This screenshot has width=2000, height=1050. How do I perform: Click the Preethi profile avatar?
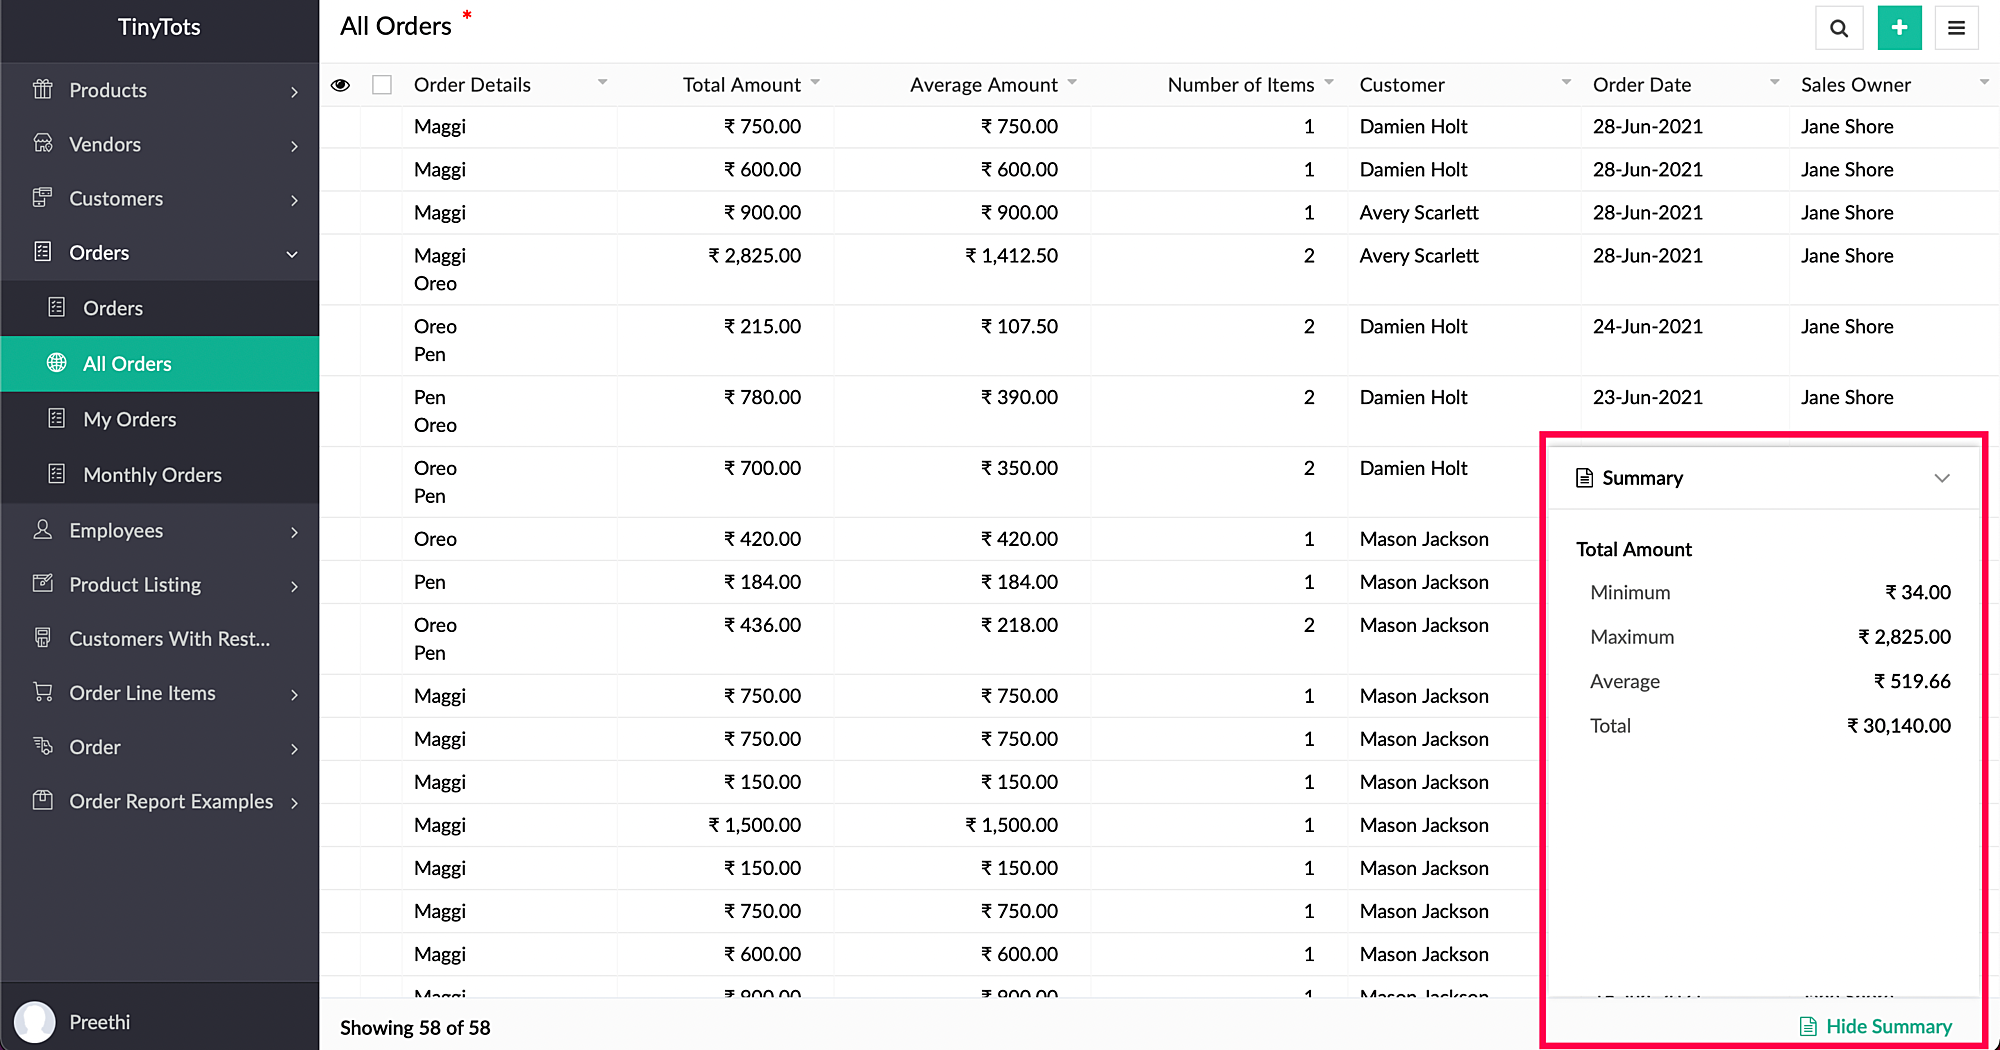pos(35,1022)
